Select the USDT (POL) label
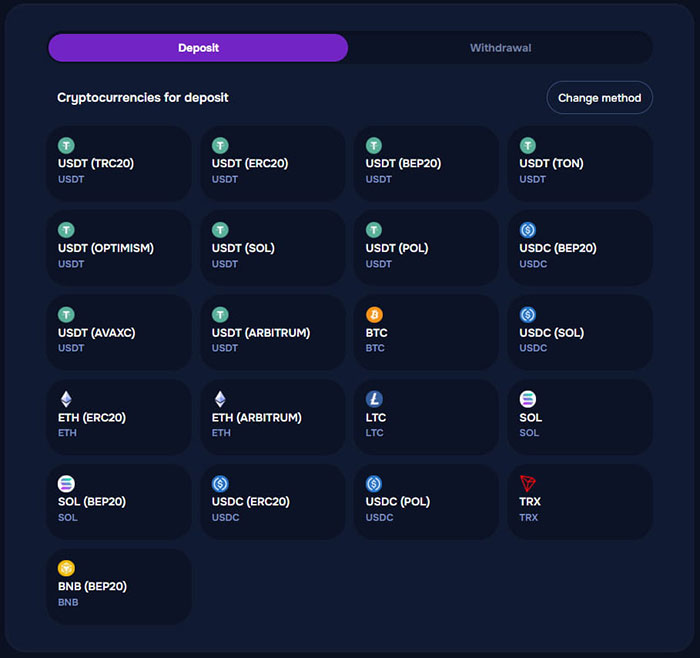 pyautogui.click(x=397, y=248)
